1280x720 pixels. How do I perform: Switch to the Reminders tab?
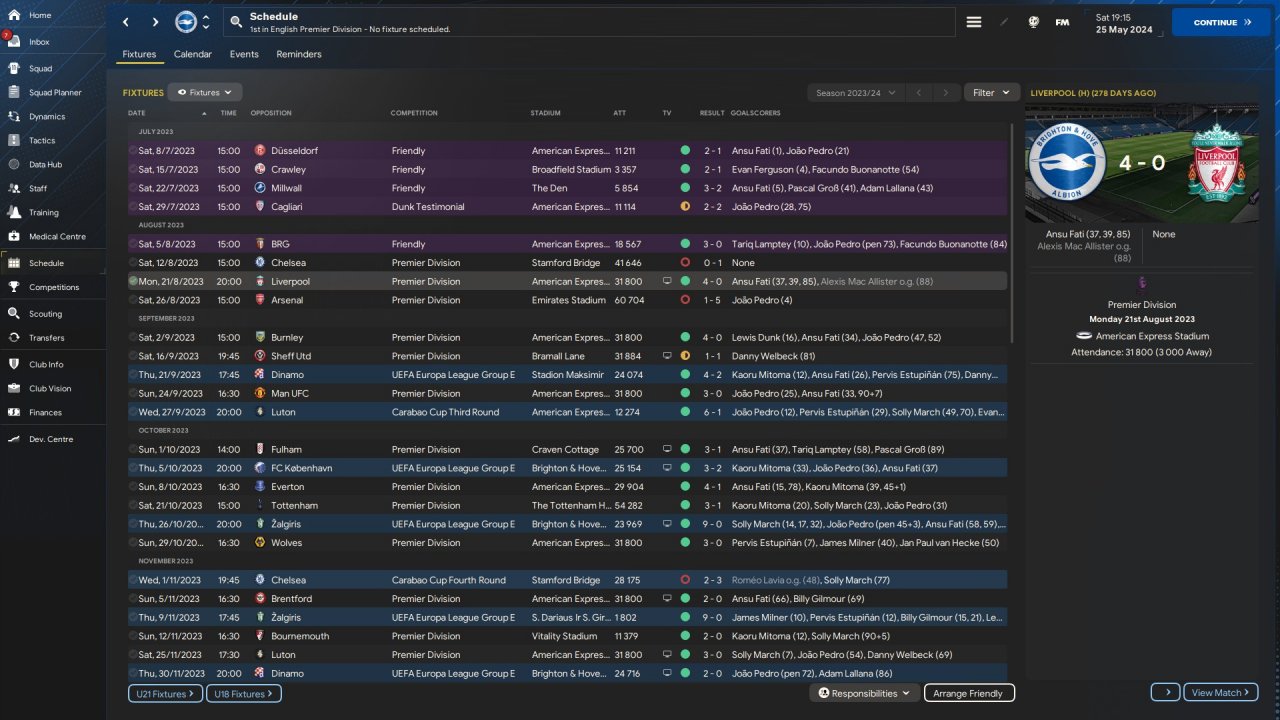coord(299,54)
